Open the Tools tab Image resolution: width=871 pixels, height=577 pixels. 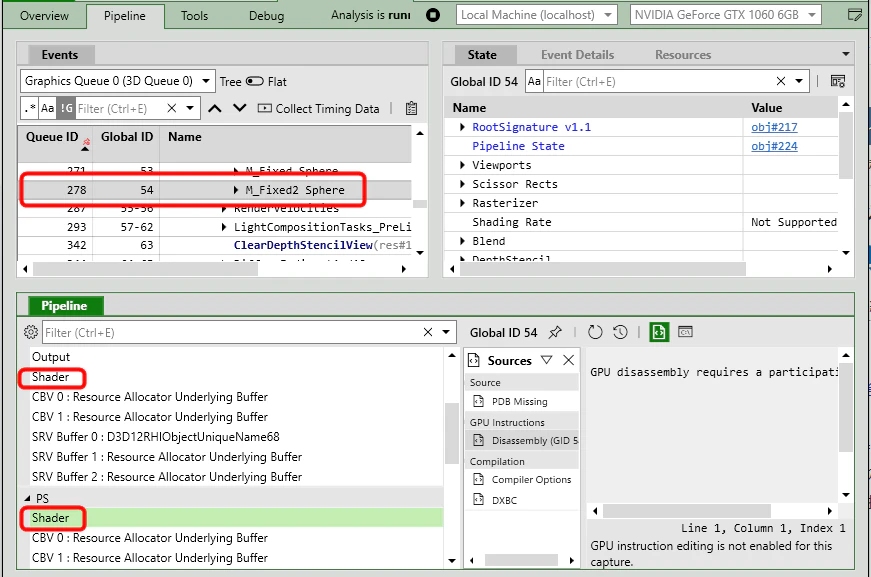[194, 16]
